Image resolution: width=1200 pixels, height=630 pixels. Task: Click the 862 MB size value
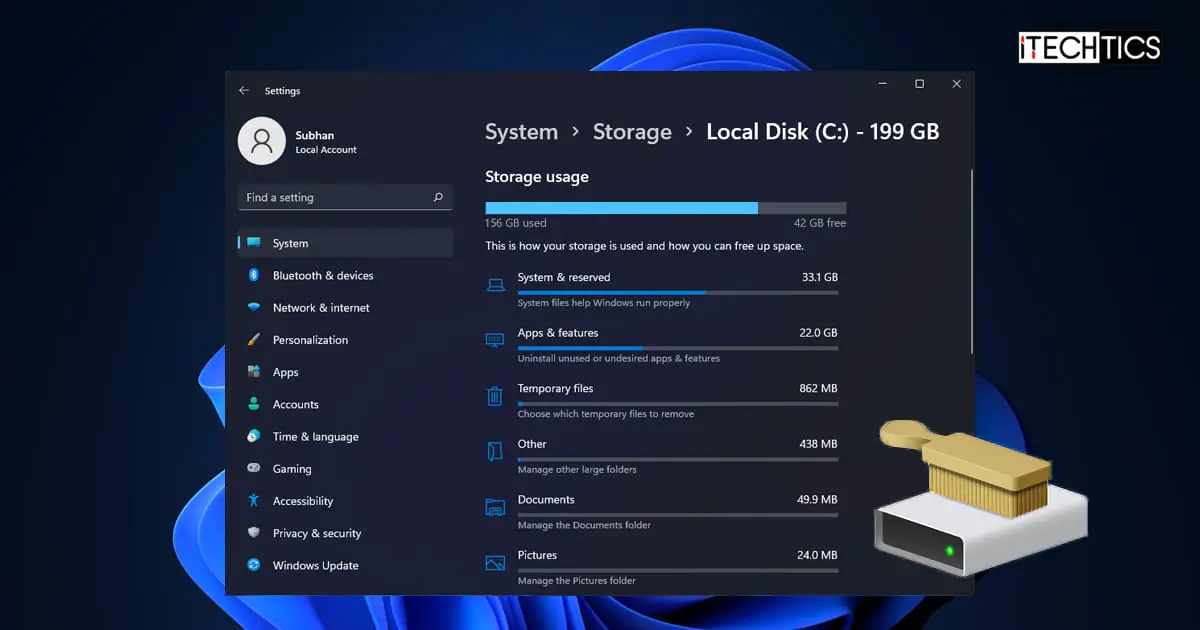pyautogui.click(x=819, y=388)
